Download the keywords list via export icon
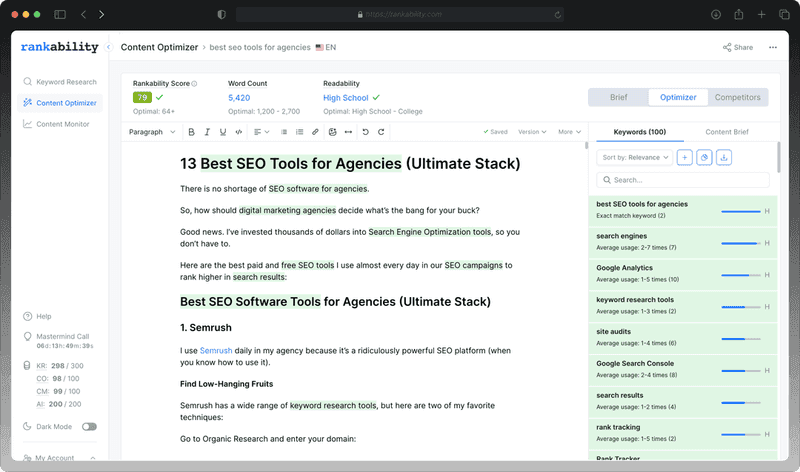Image resolution: width=800 pixels, height=472 pixels. click(724, 157)
